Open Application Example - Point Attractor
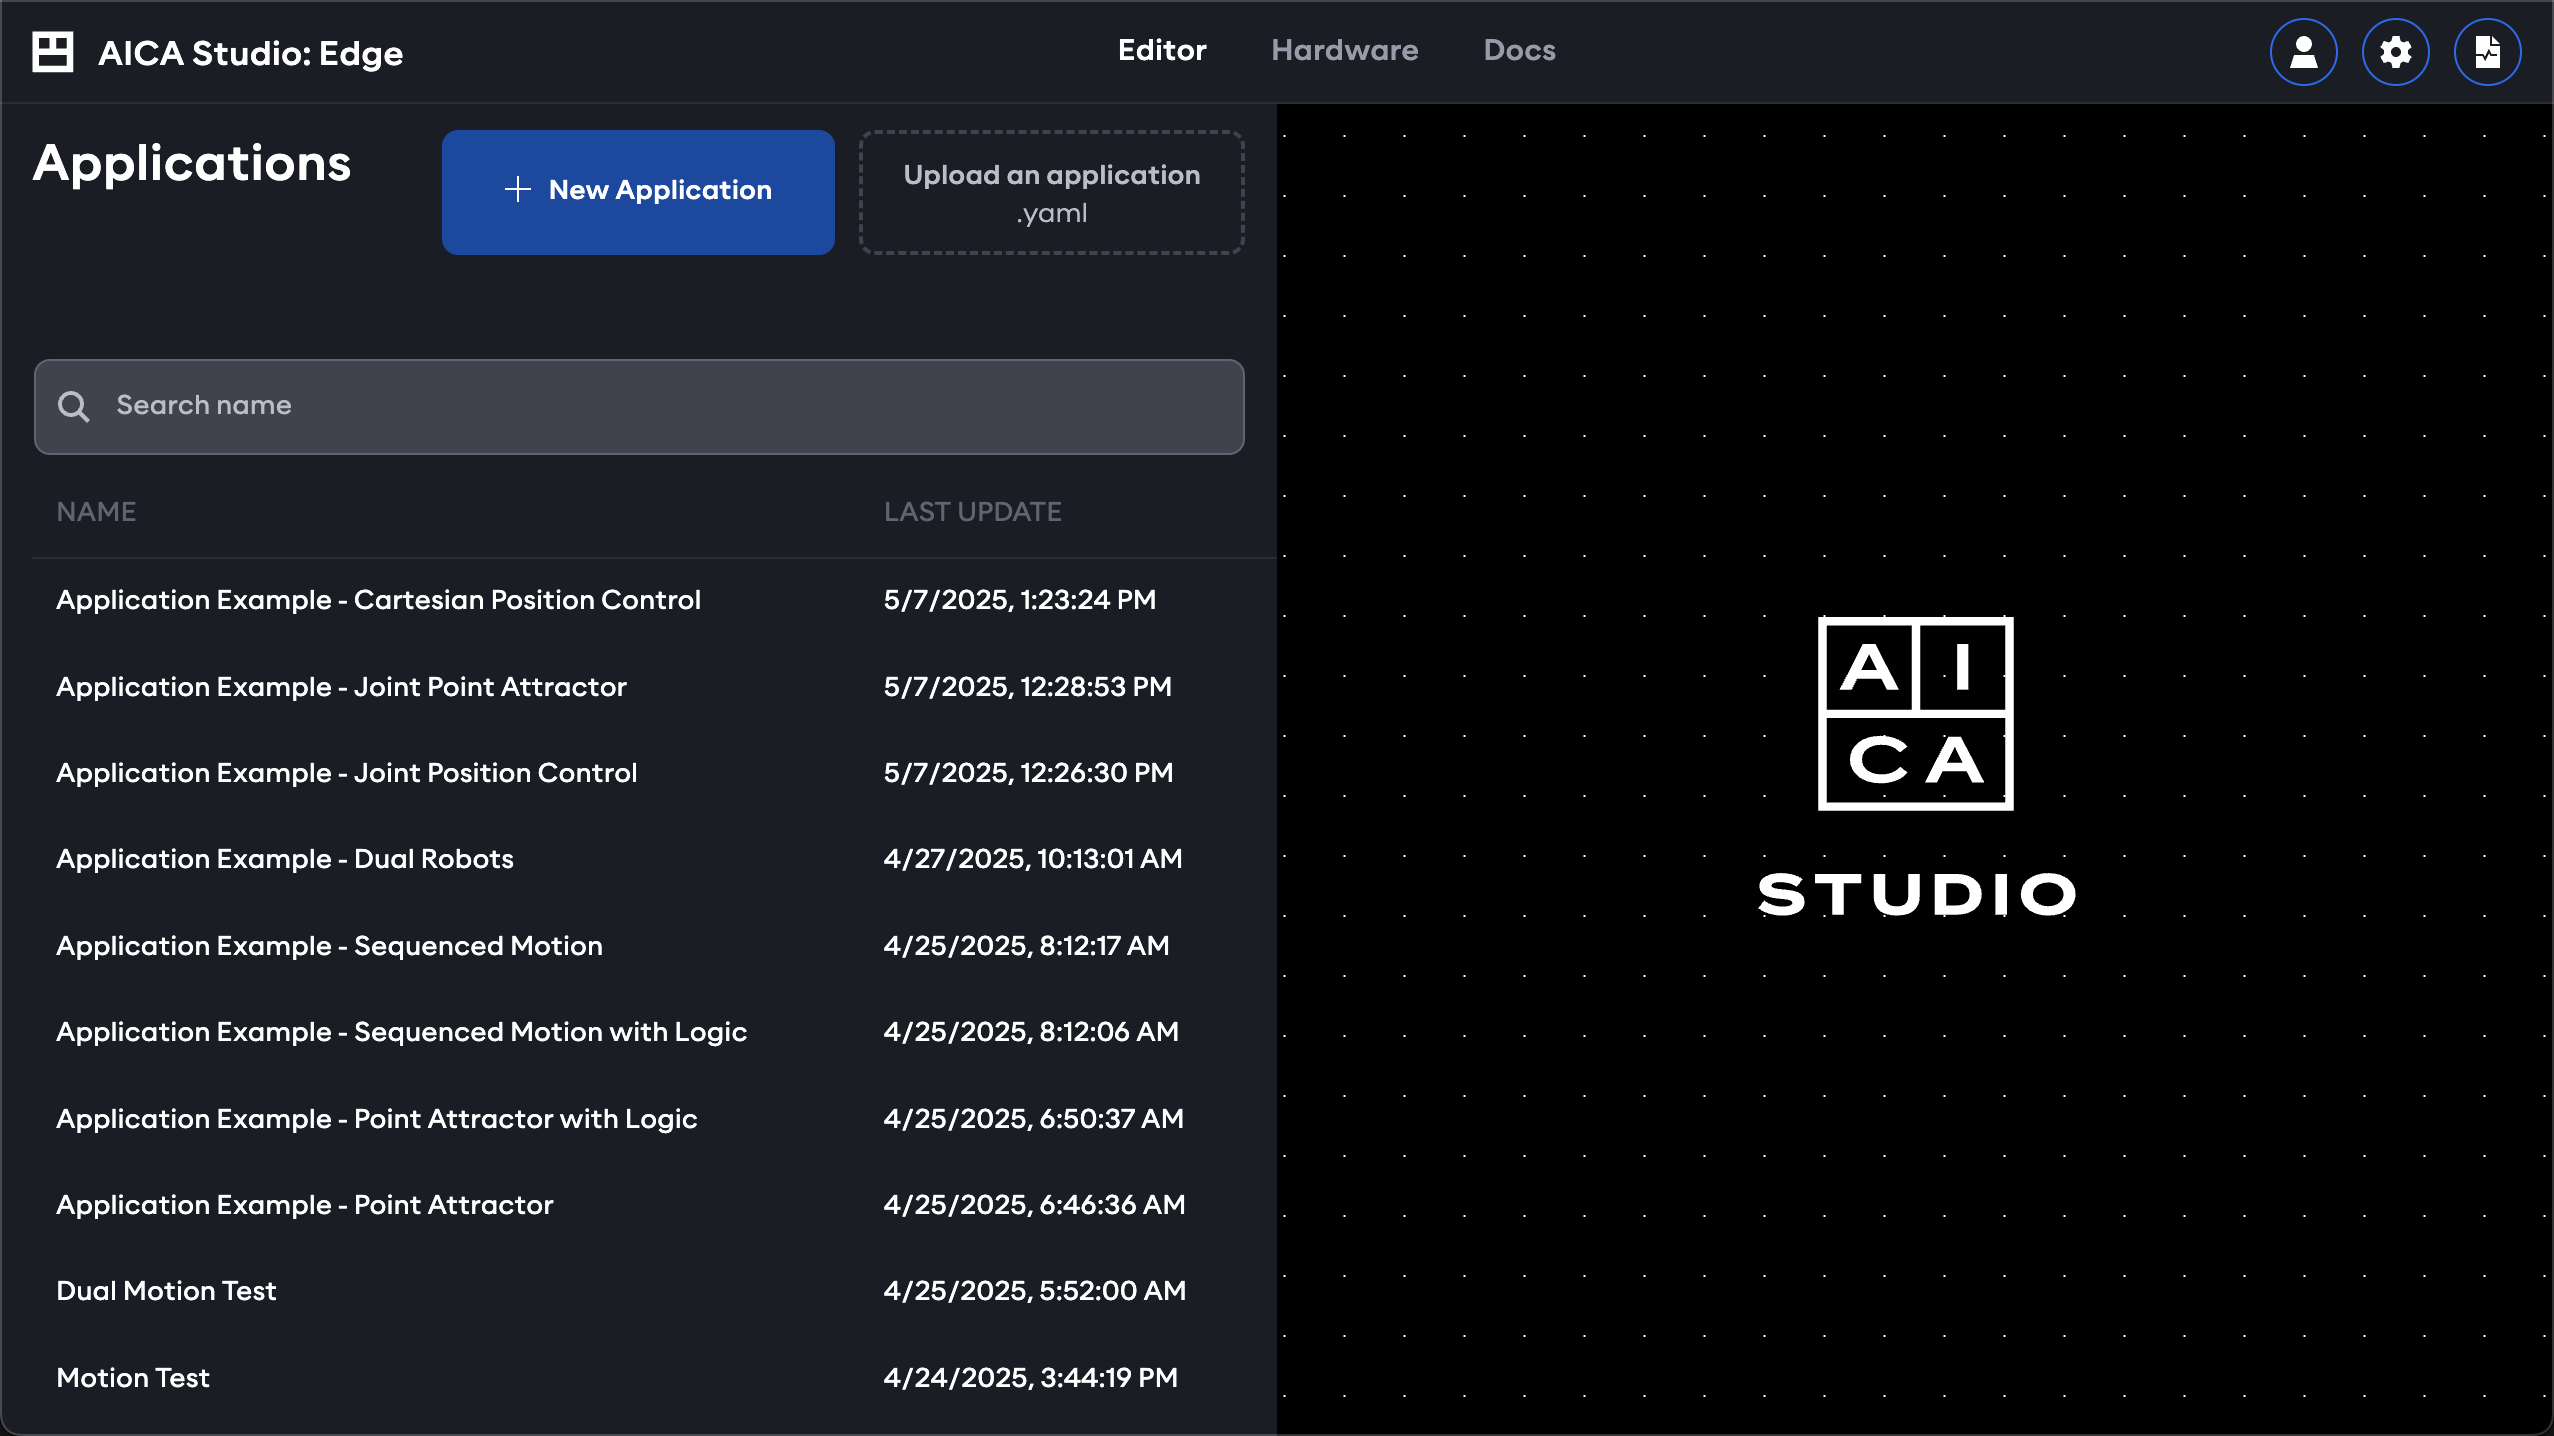The height and width of the screenshot is (1436, 2554). click(304, 1205)
